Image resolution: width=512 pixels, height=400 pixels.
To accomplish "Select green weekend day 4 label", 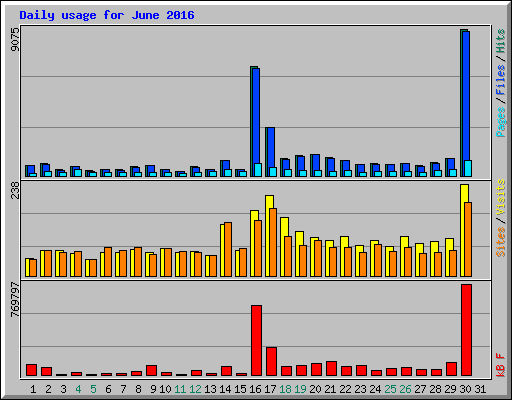I will point(78,389).
